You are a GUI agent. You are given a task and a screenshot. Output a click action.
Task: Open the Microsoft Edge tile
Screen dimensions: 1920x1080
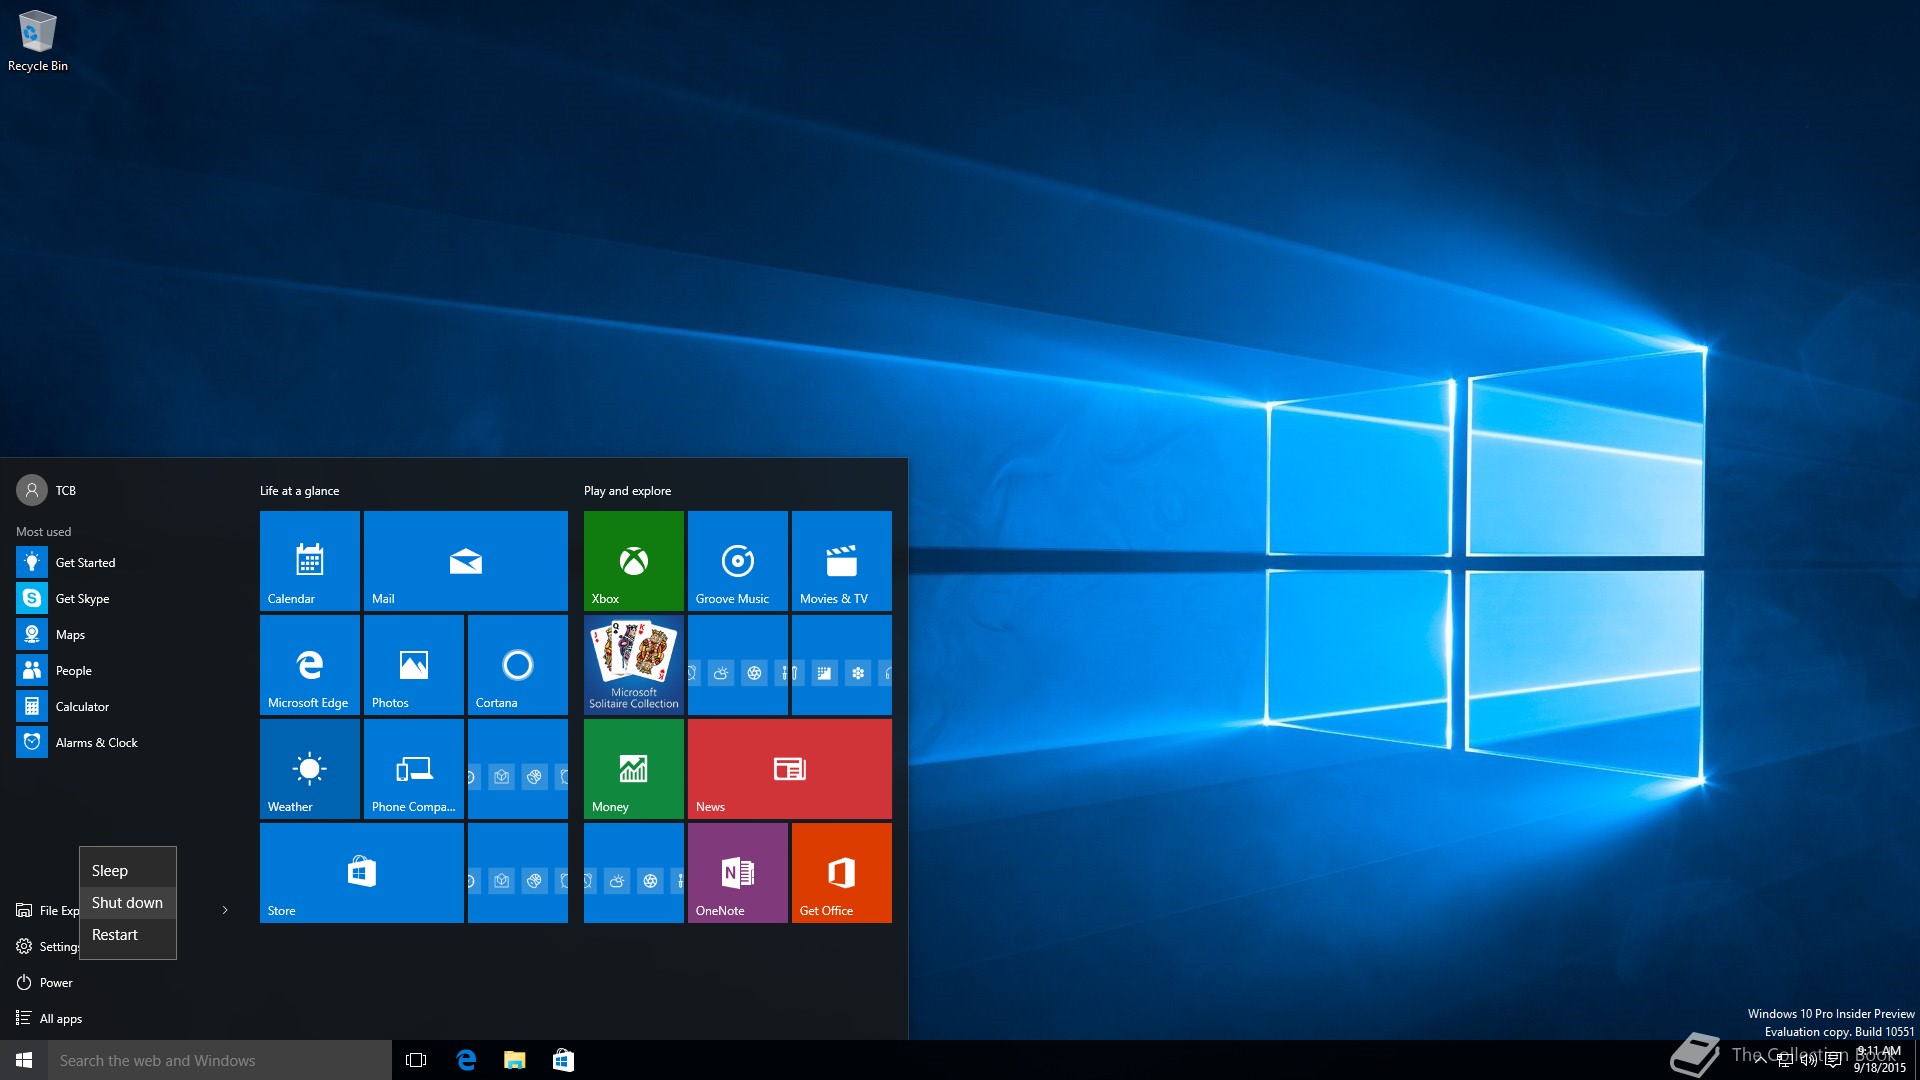(x=309, y=664)
